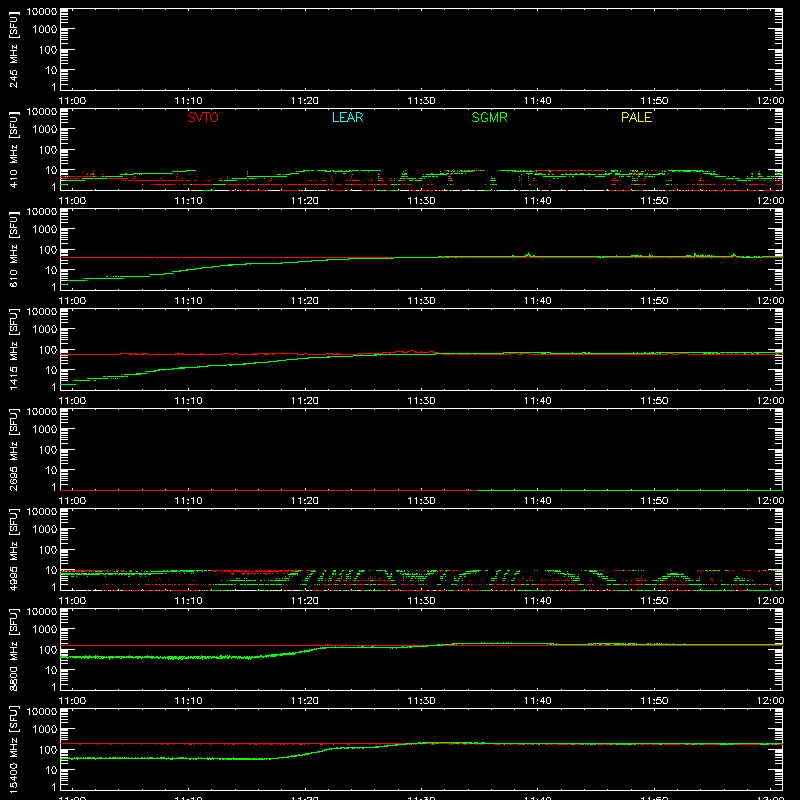The height and width of the screenshot is (800, 800).
Task: Click the red bump near 11:29 in the 1415 MHz plot
Action: coord(411,352)
